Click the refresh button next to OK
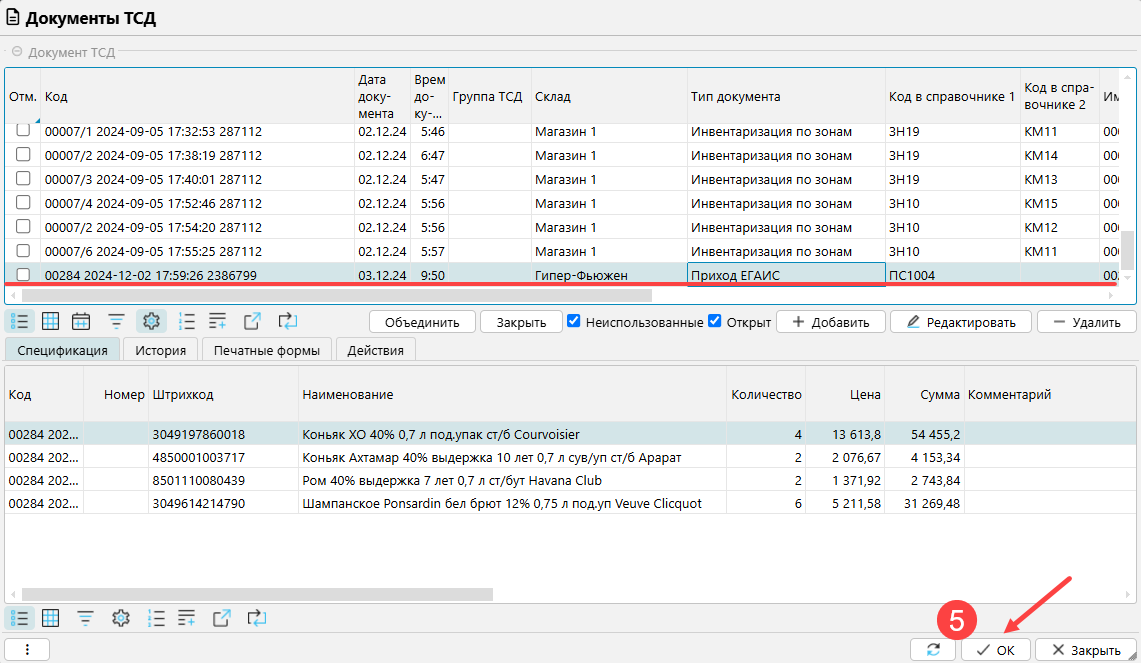1141x663 pixels. (933, 650)
